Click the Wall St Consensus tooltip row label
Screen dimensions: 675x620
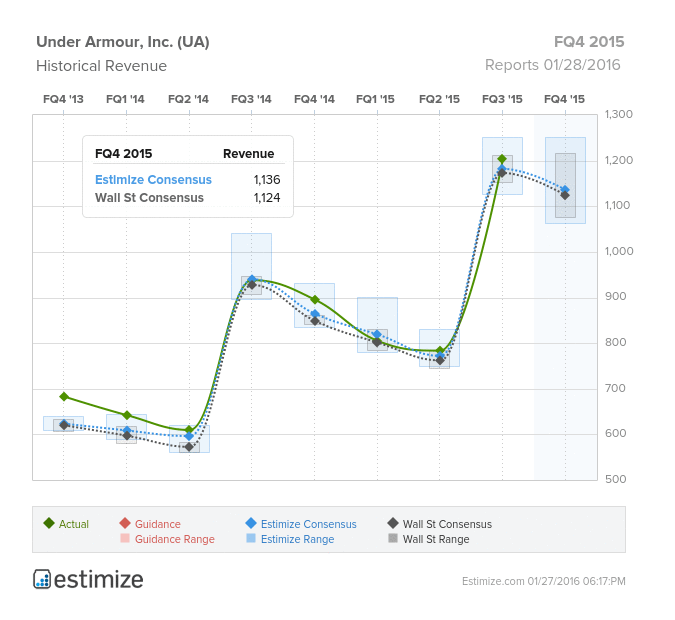149,198
